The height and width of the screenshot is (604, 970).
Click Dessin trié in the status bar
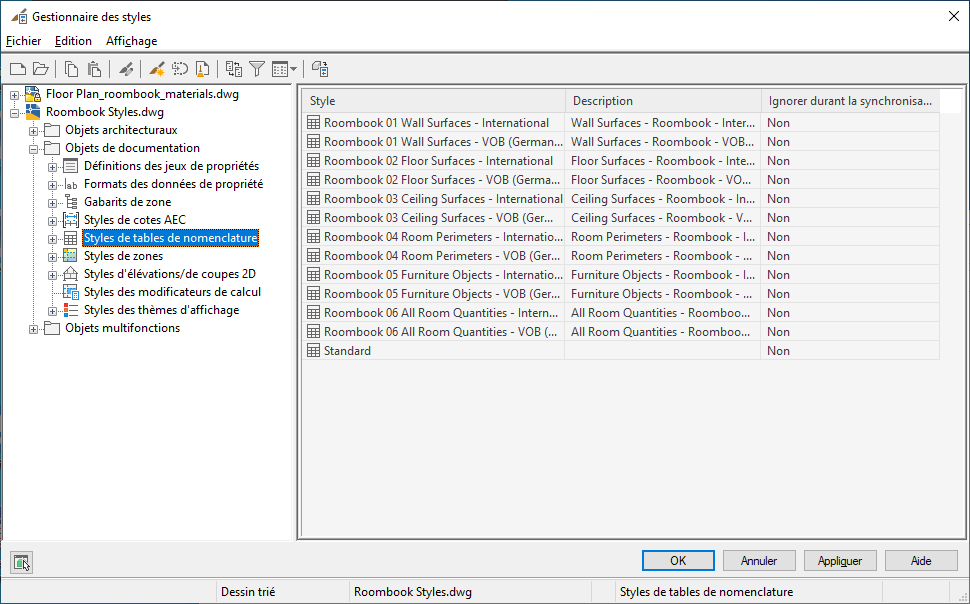(248, 592)
